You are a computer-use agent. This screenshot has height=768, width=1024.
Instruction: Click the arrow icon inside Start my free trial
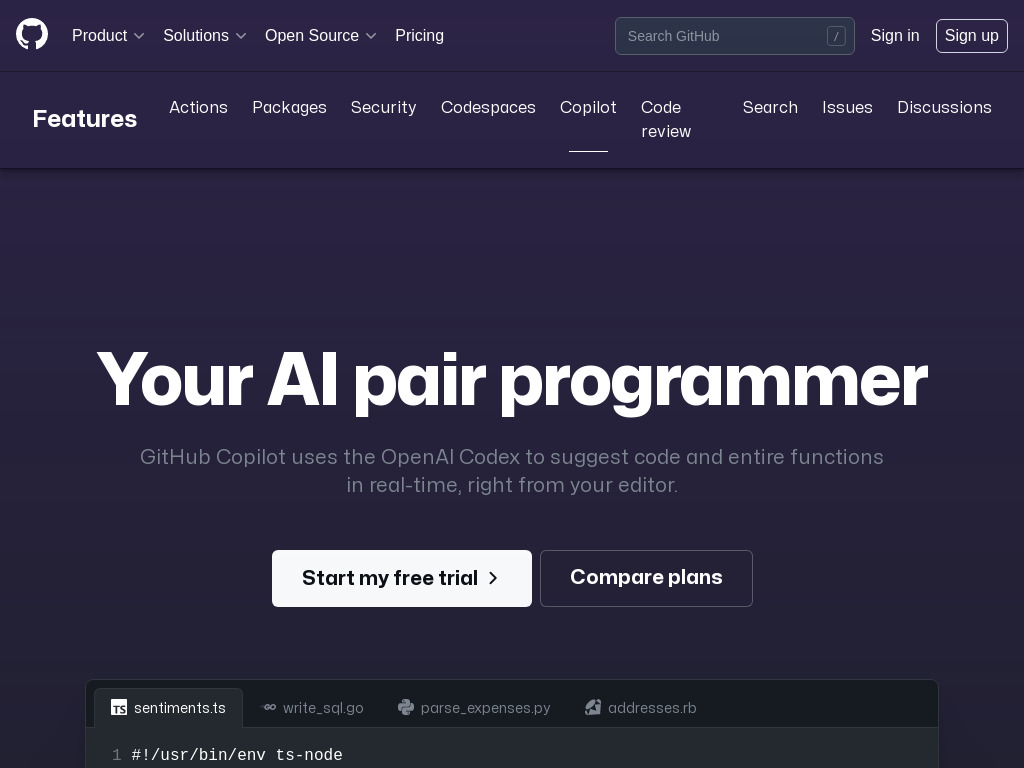pos(492,578)
